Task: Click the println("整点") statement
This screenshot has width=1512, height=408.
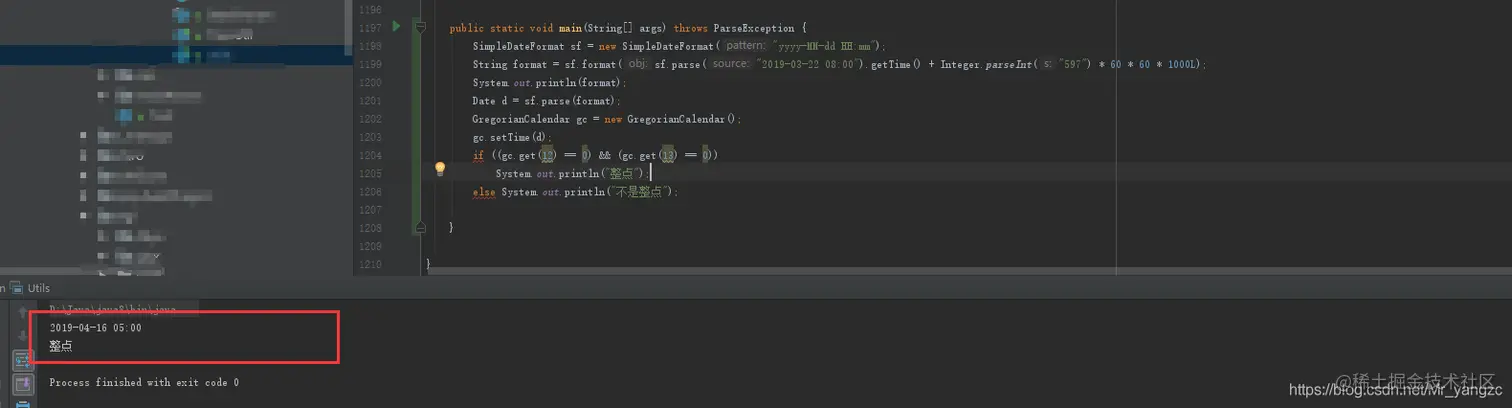Action: pos(573,173)
